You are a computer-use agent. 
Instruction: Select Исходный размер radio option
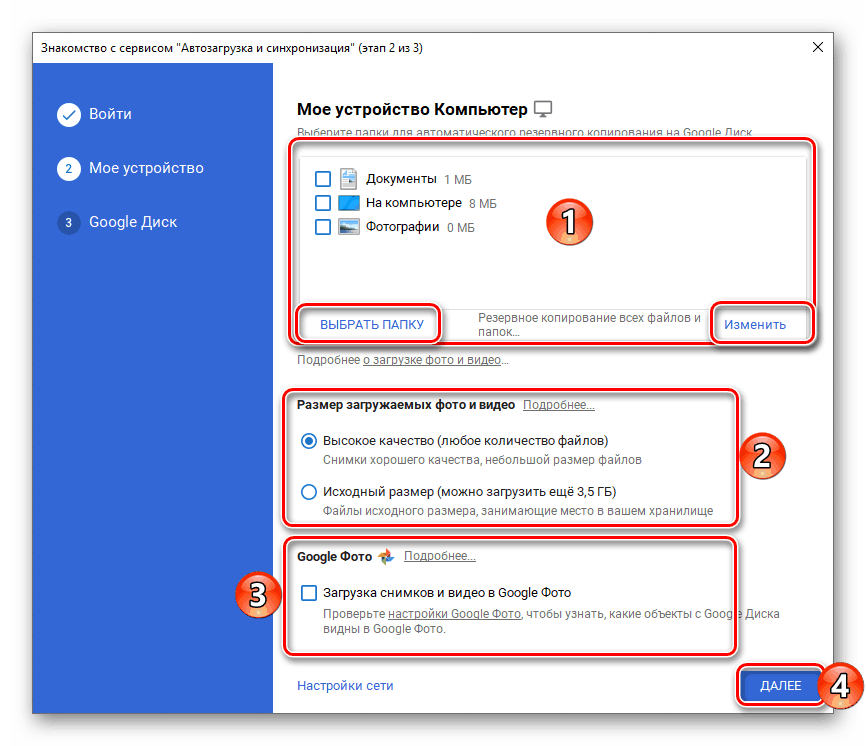(x=309, y=491)
